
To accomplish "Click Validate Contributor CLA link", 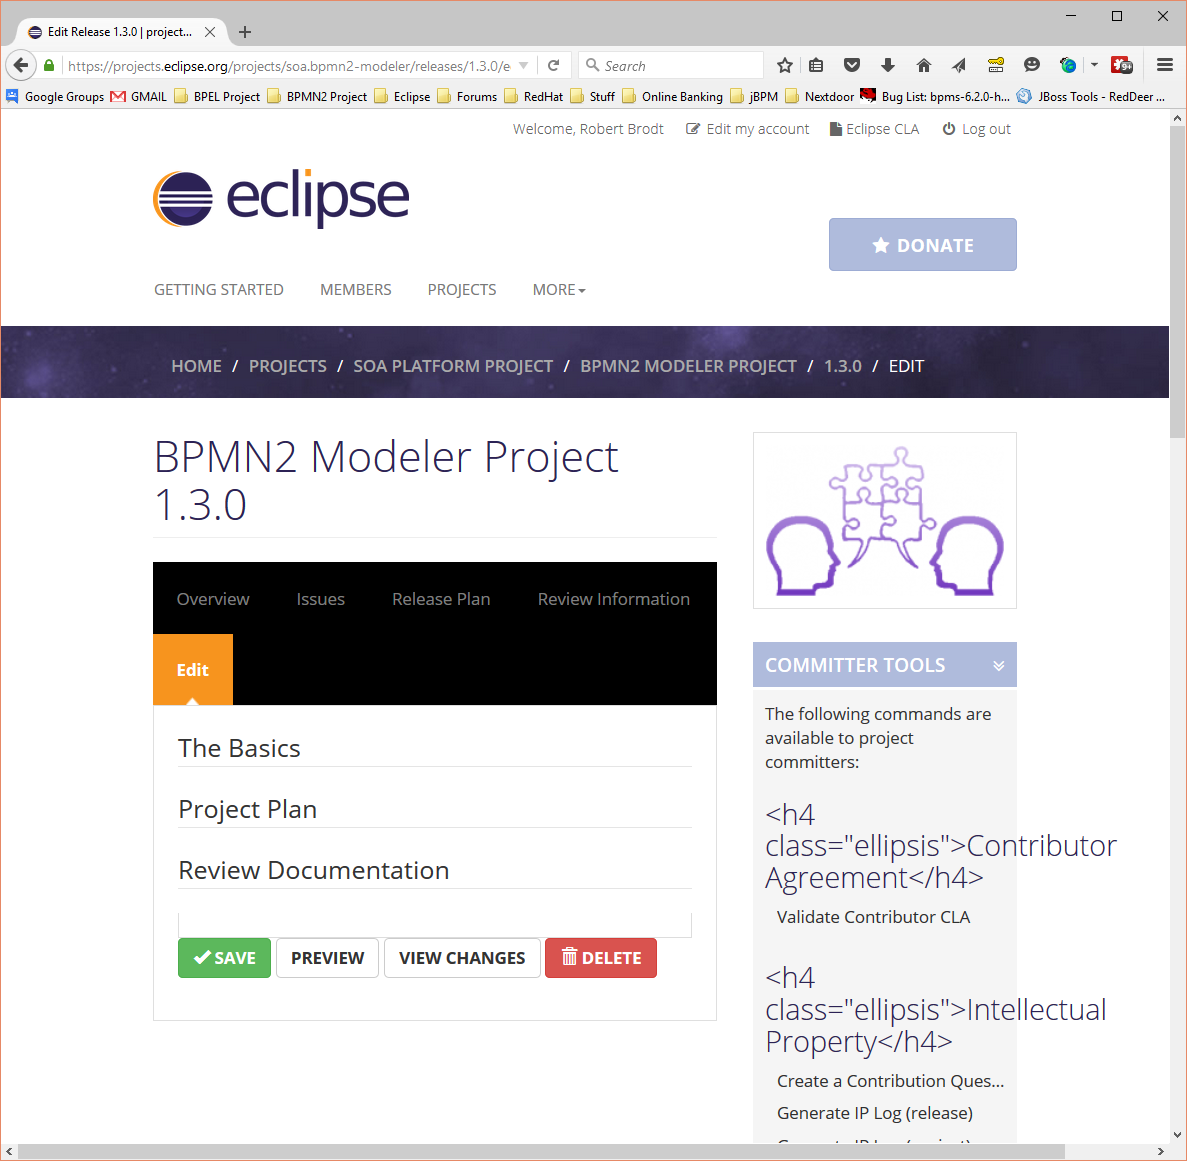I will (x=873, y=917).
